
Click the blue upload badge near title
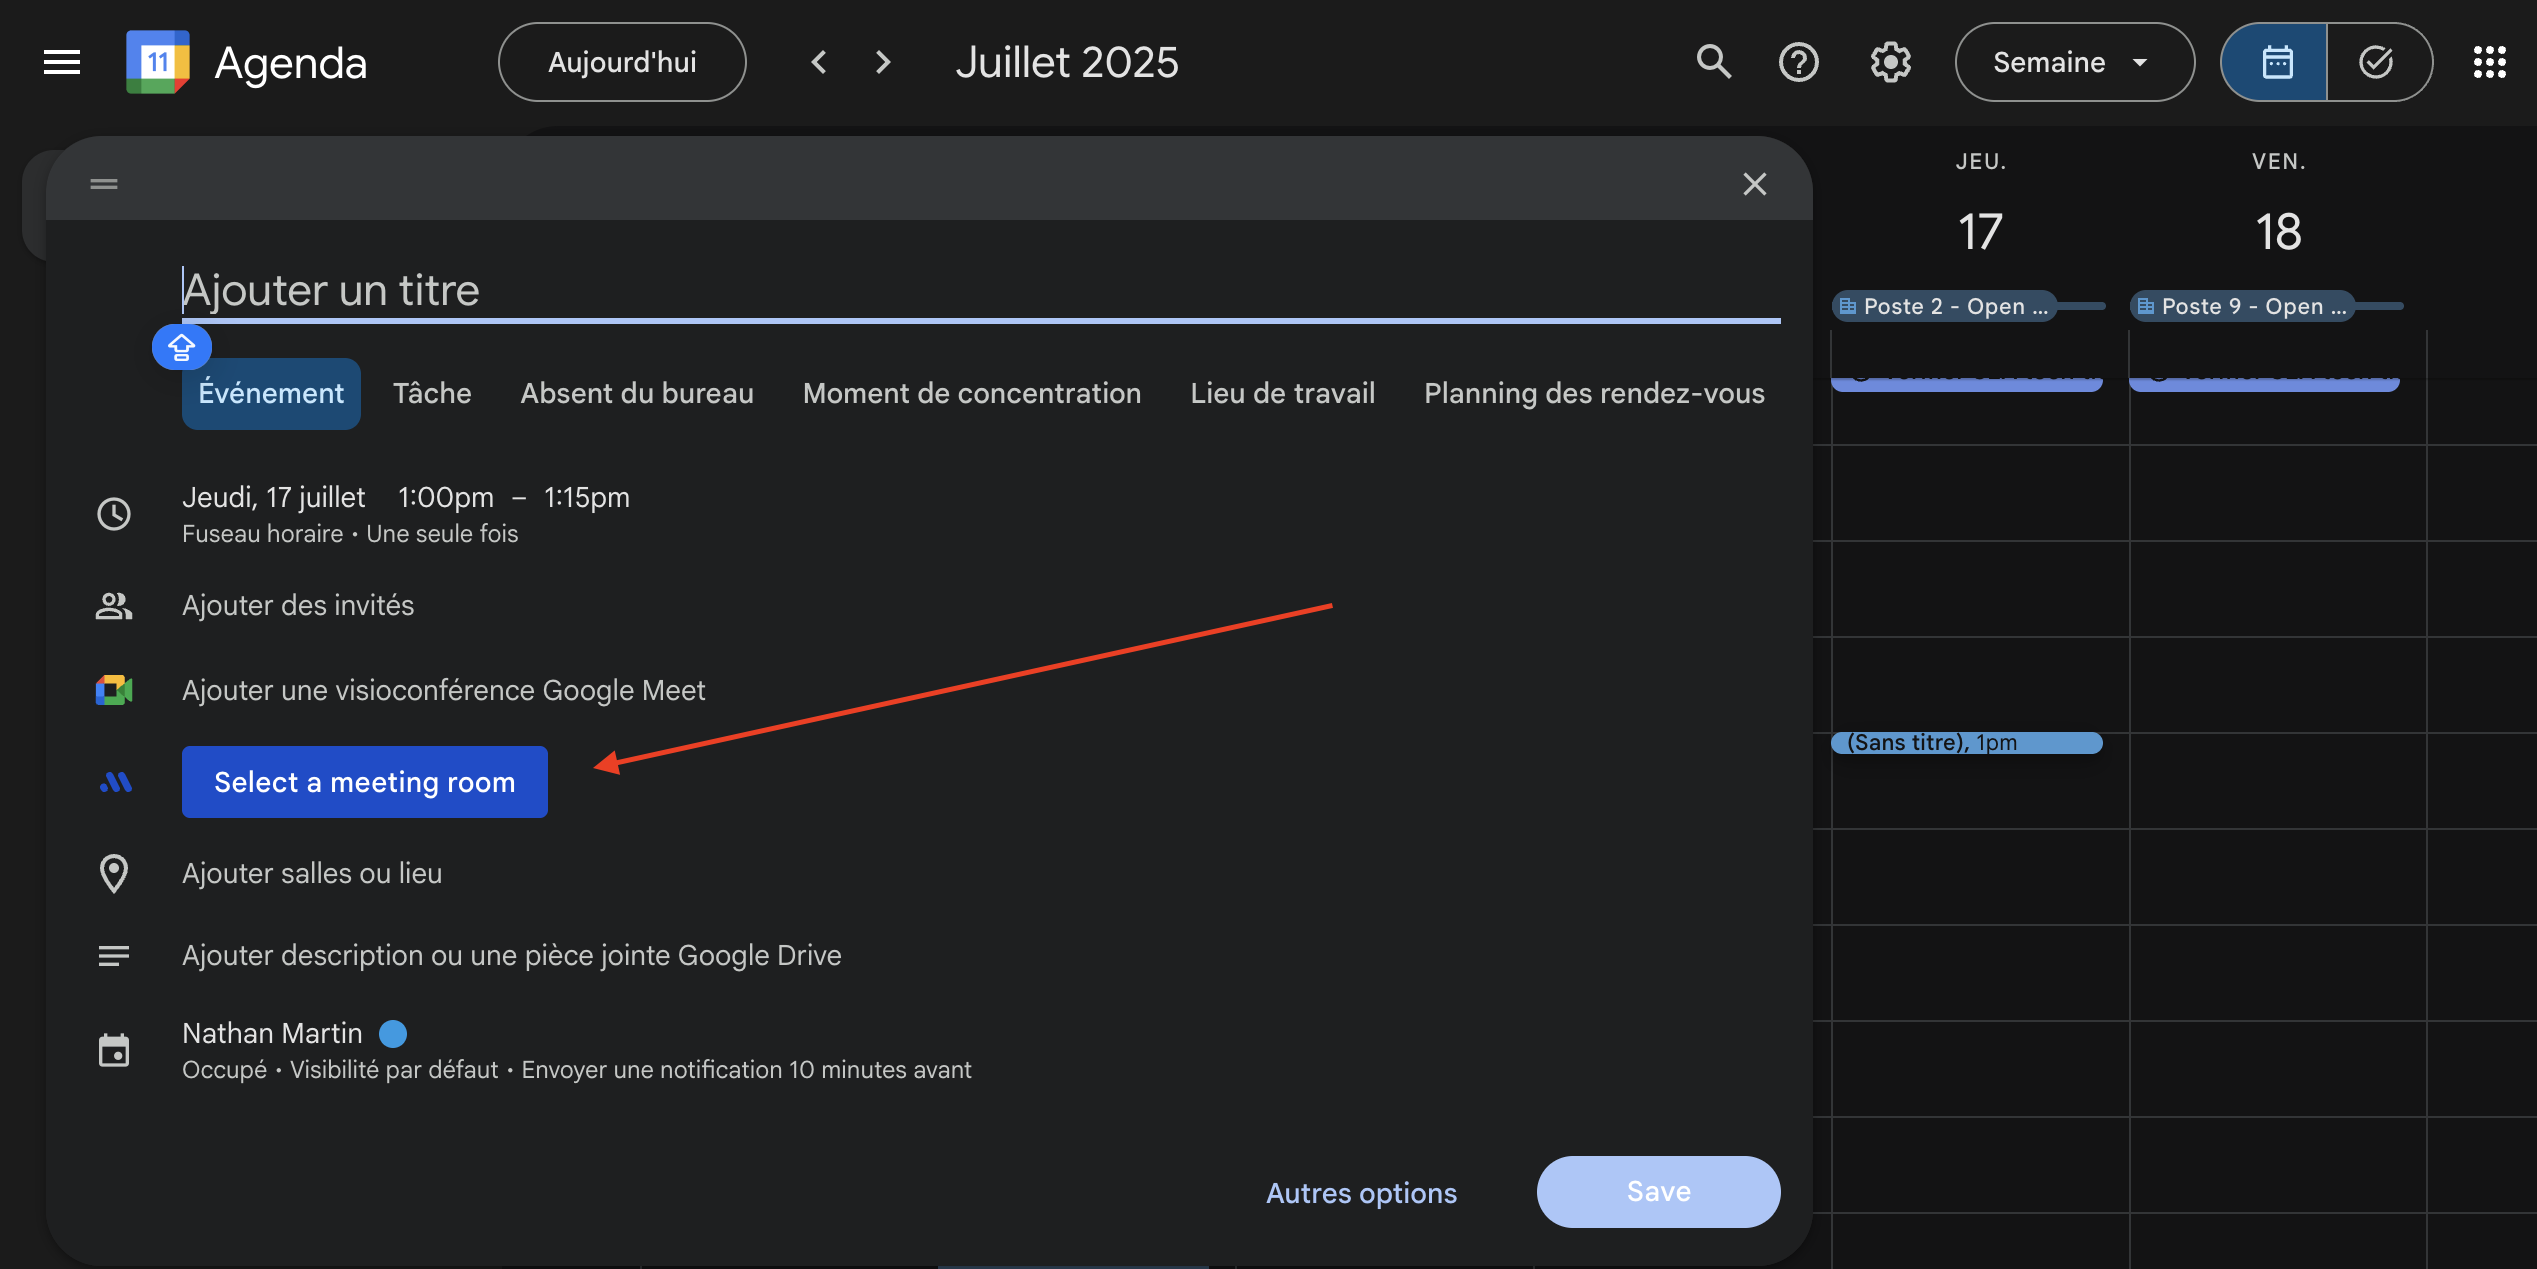click(x=181, y=347)
